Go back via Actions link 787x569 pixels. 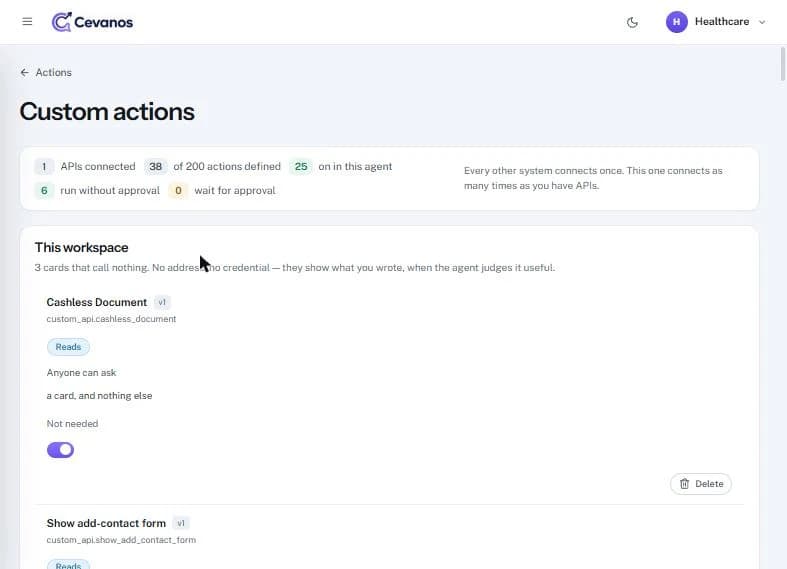click(54, 73)
